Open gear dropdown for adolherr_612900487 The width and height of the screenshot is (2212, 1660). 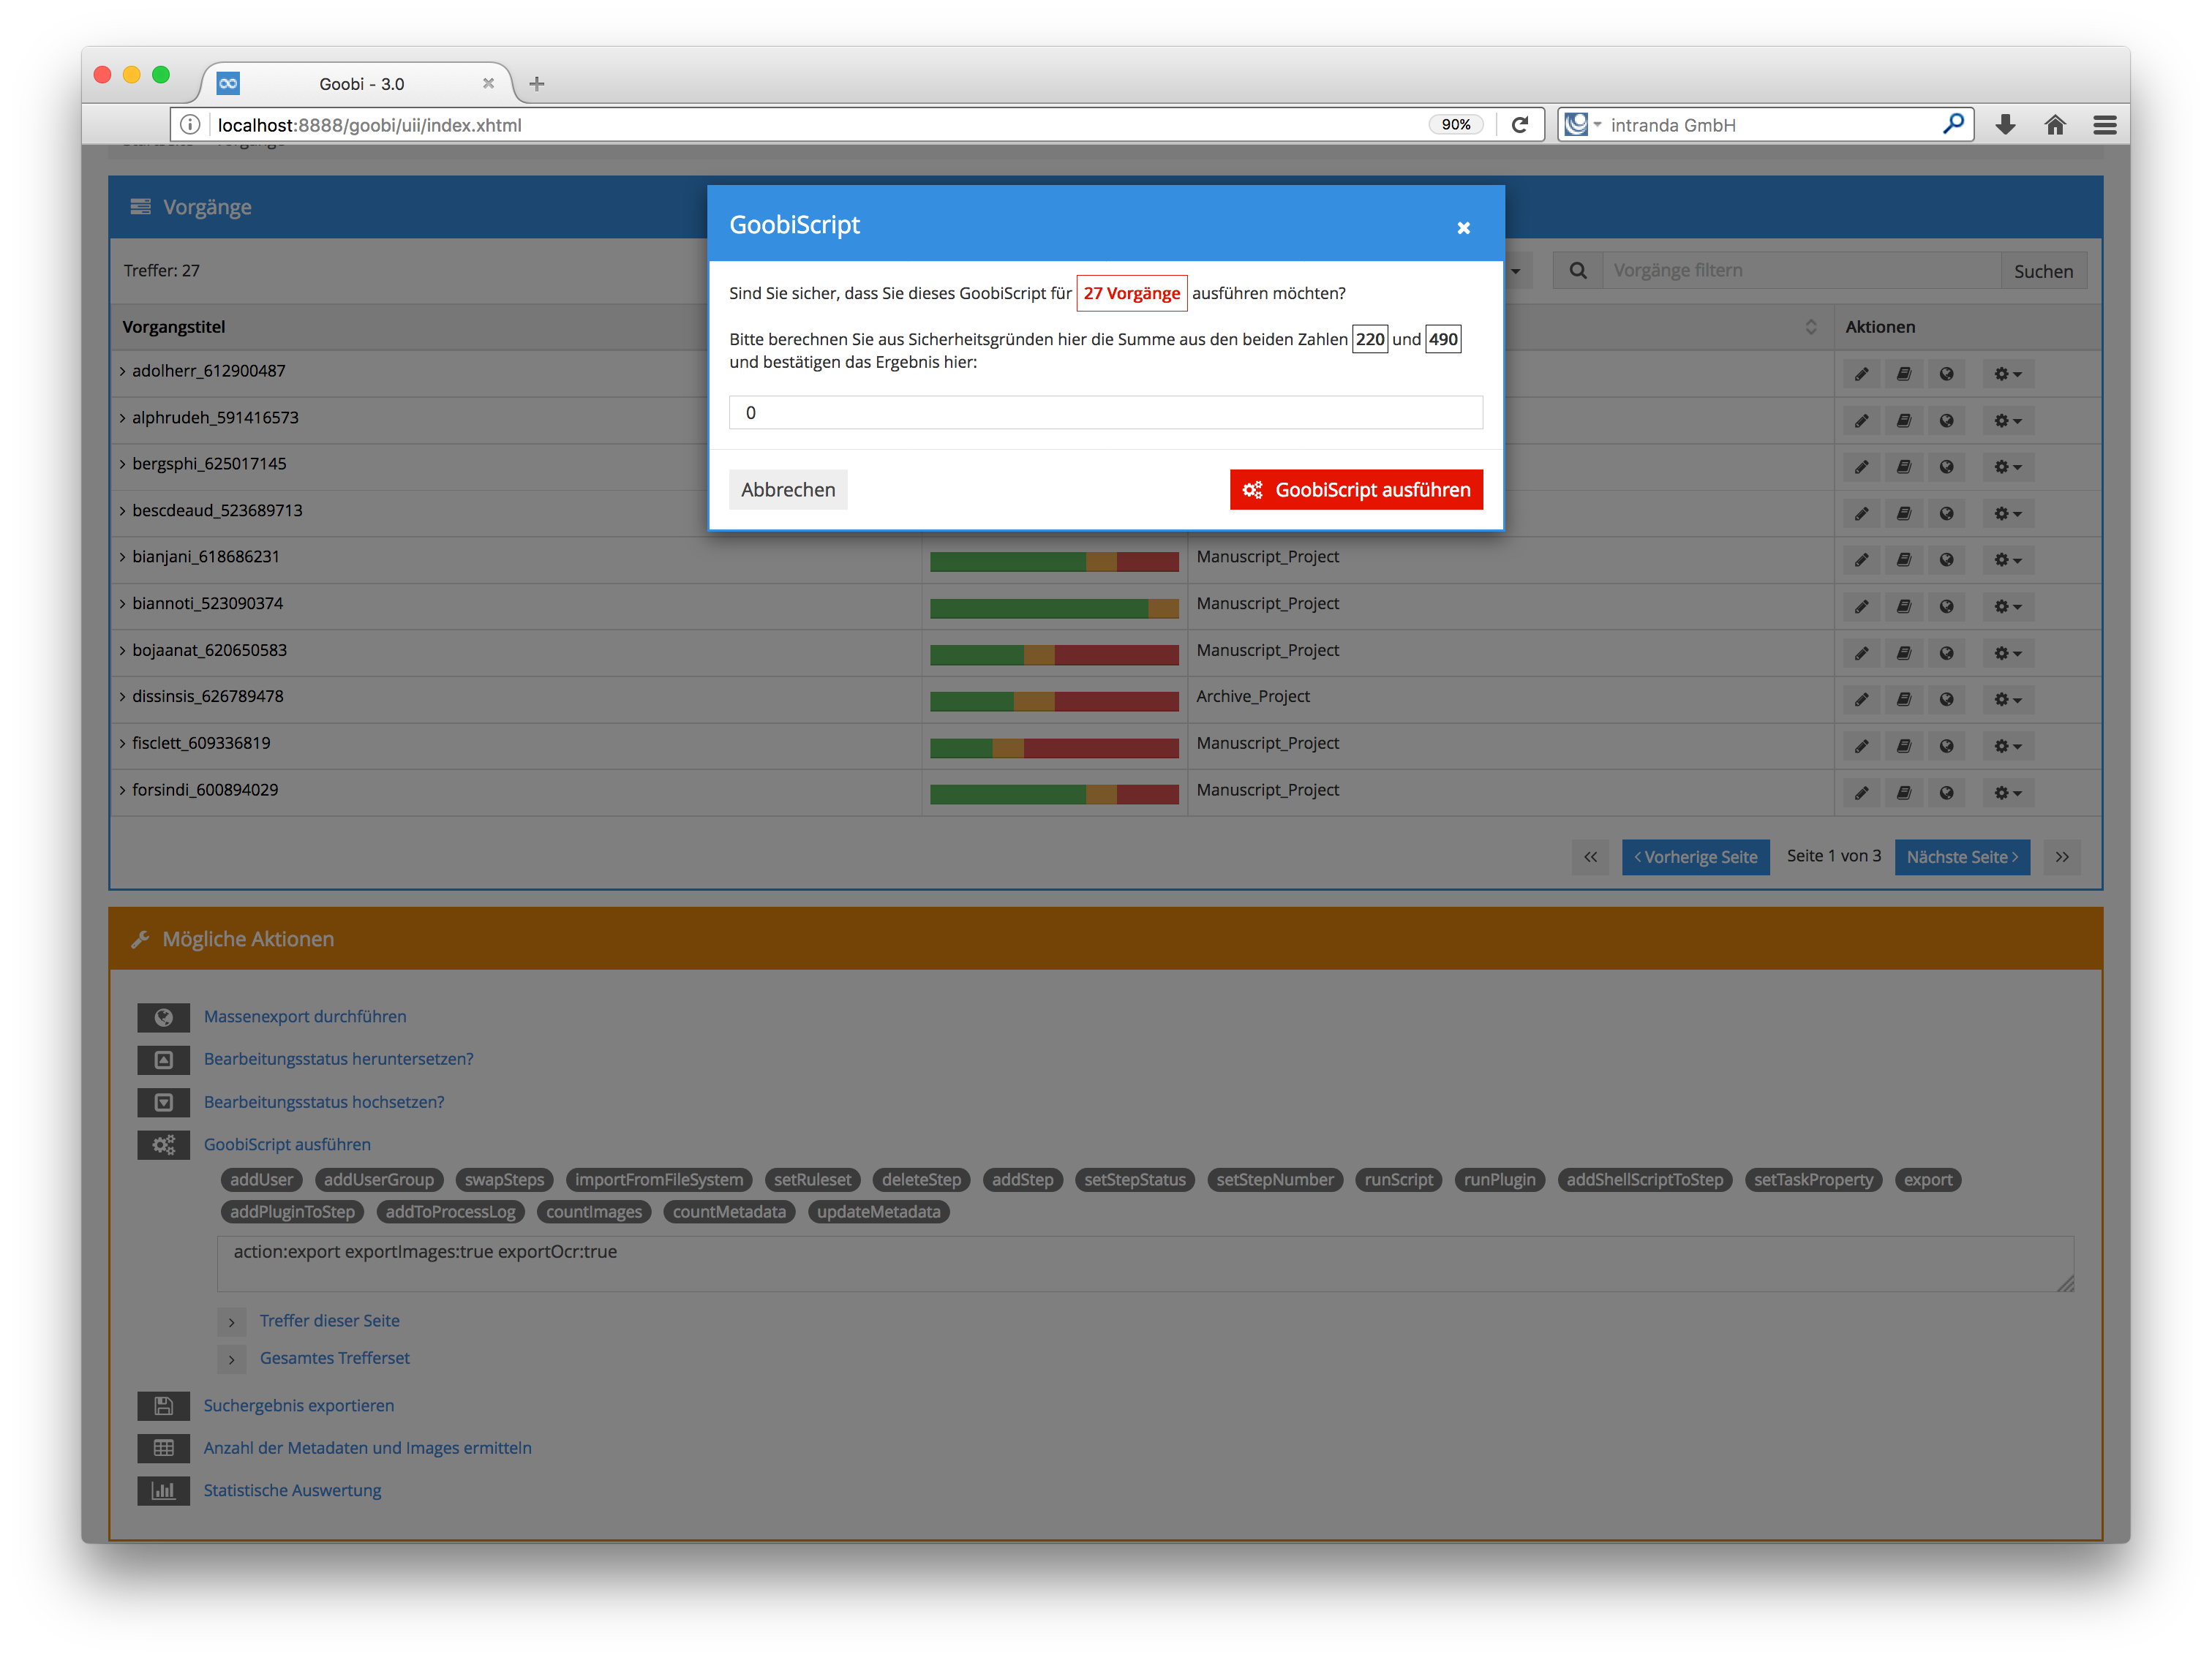2007,374
